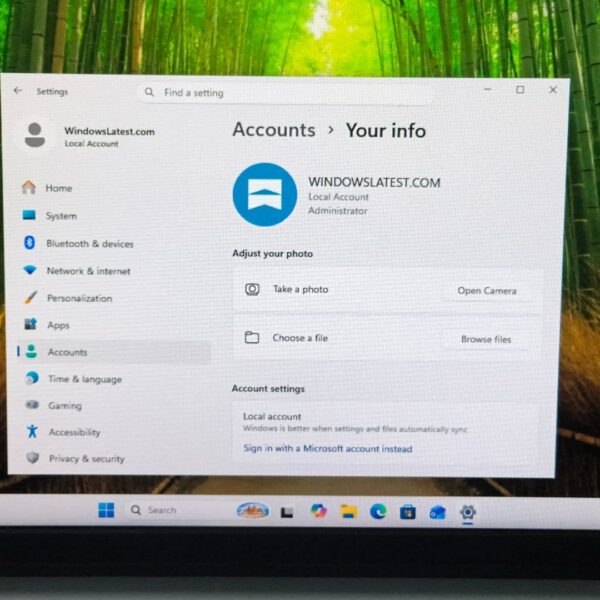Click the Browse files button
The width and height of the screenshot is (600, 600).
[486, 339]
